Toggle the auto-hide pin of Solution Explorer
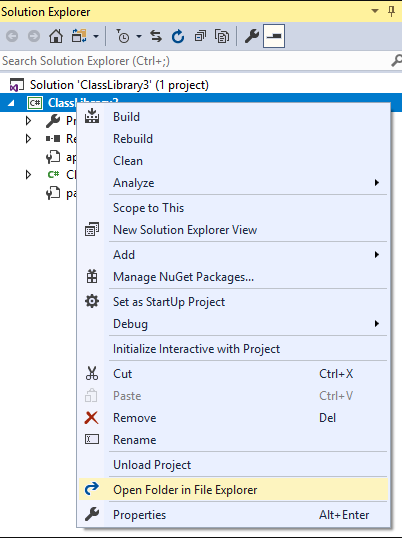The width and height of the screenshot is (402, 538). pyautogui.click(x=391, y=12)
